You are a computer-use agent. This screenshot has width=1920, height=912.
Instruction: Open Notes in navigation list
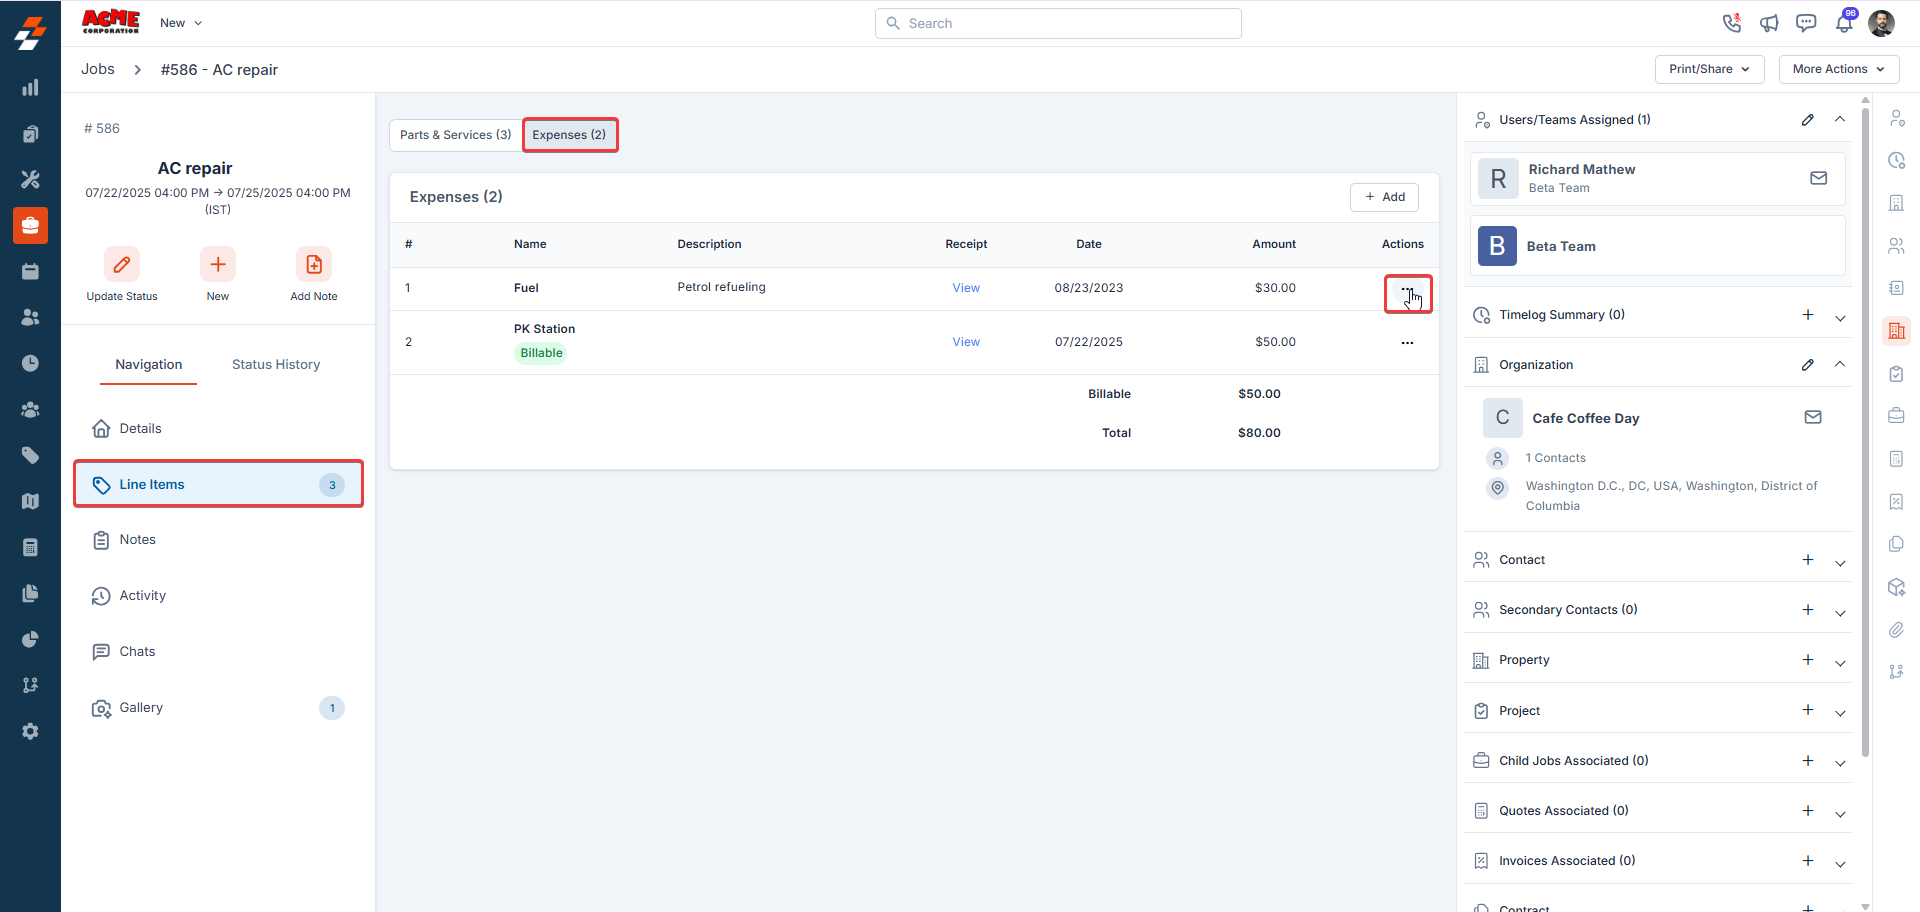[x=218, y=540]
